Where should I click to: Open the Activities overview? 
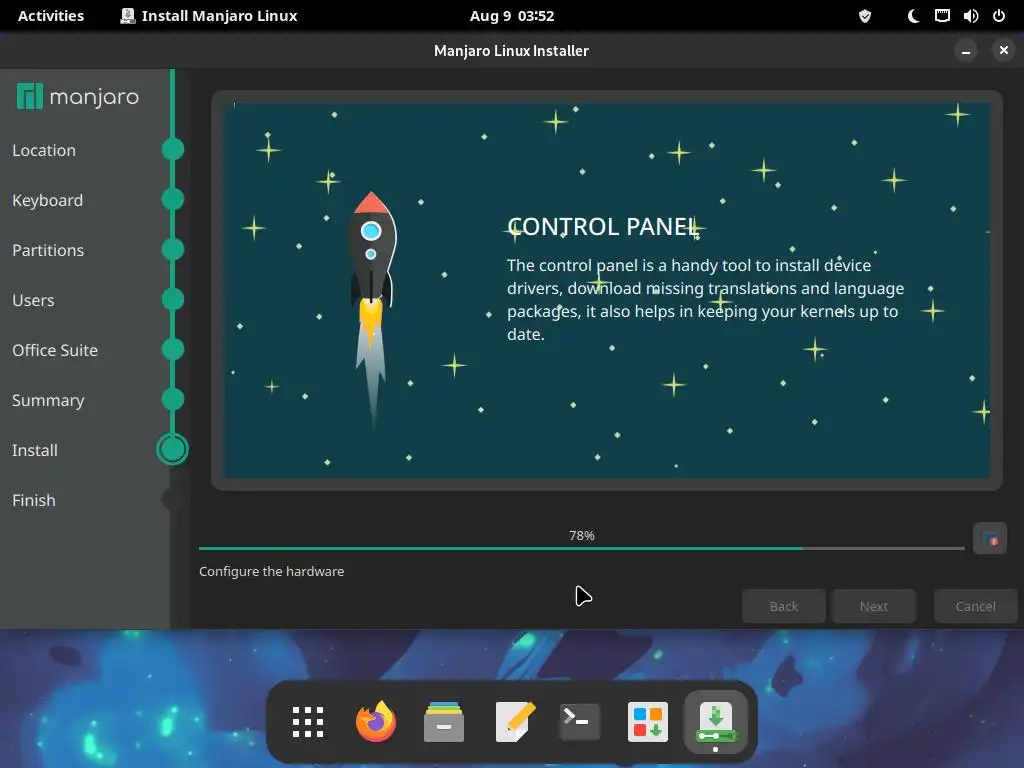51,16
